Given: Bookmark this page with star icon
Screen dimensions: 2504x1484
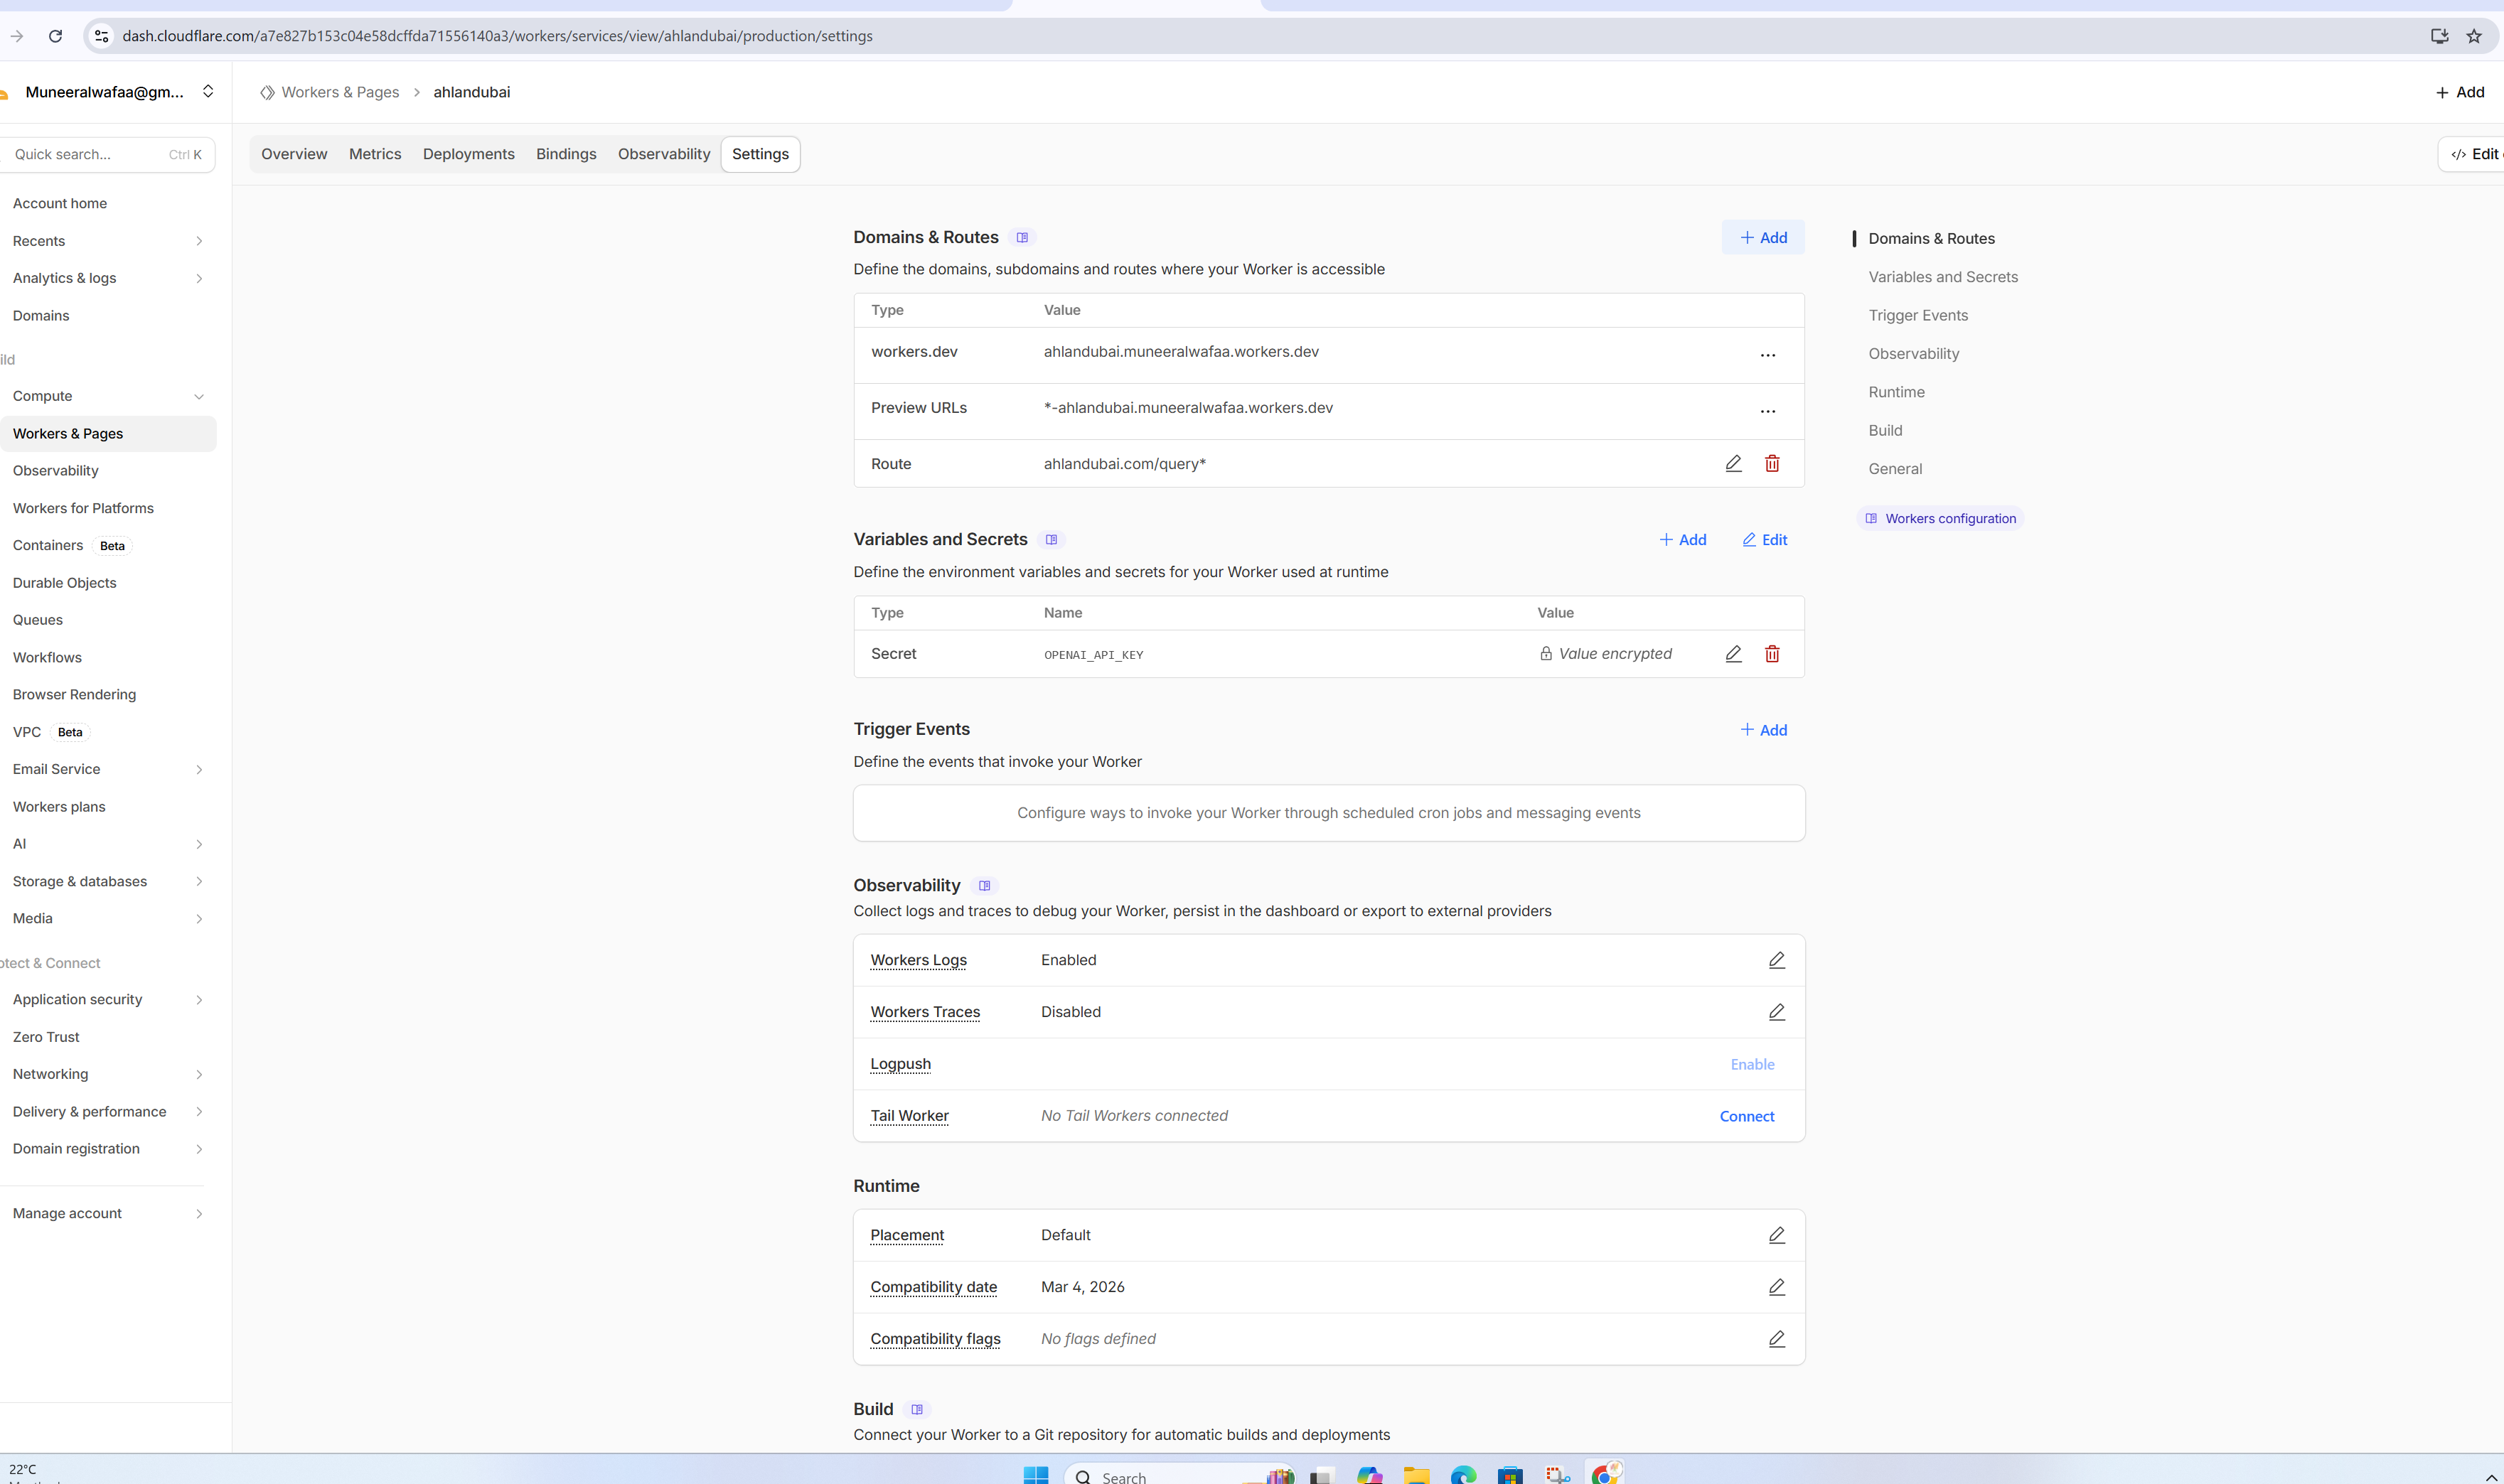Looking at the screenshot, I should click(2473, 36).
